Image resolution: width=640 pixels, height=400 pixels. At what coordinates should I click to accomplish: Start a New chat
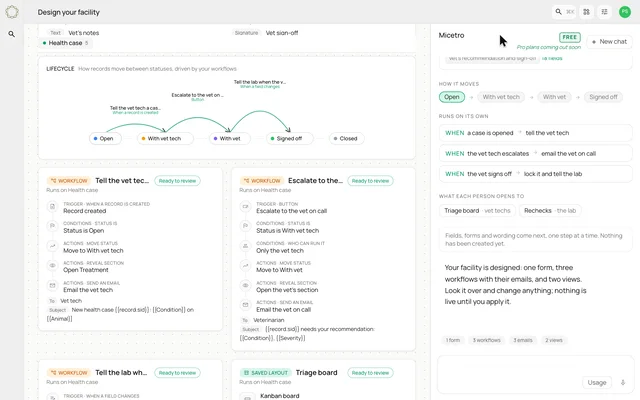pos(609,42)
